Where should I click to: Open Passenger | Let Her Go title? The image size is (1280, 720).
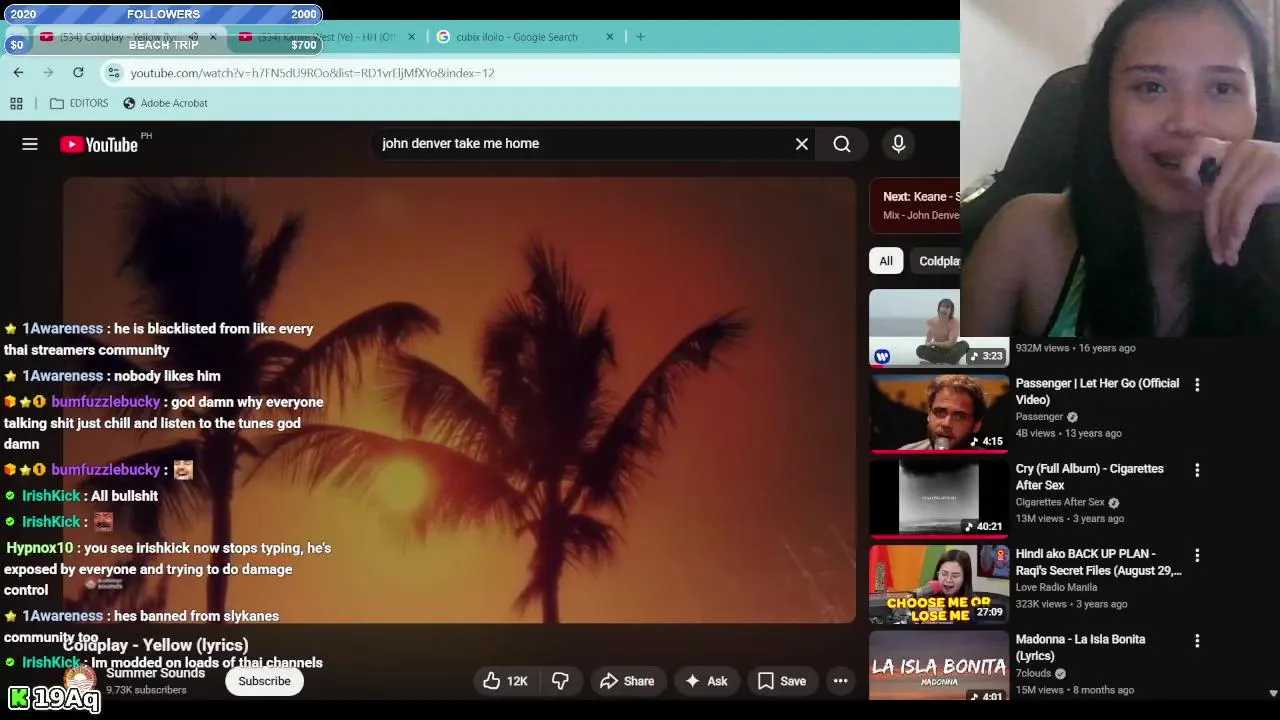pos(1097,391)
